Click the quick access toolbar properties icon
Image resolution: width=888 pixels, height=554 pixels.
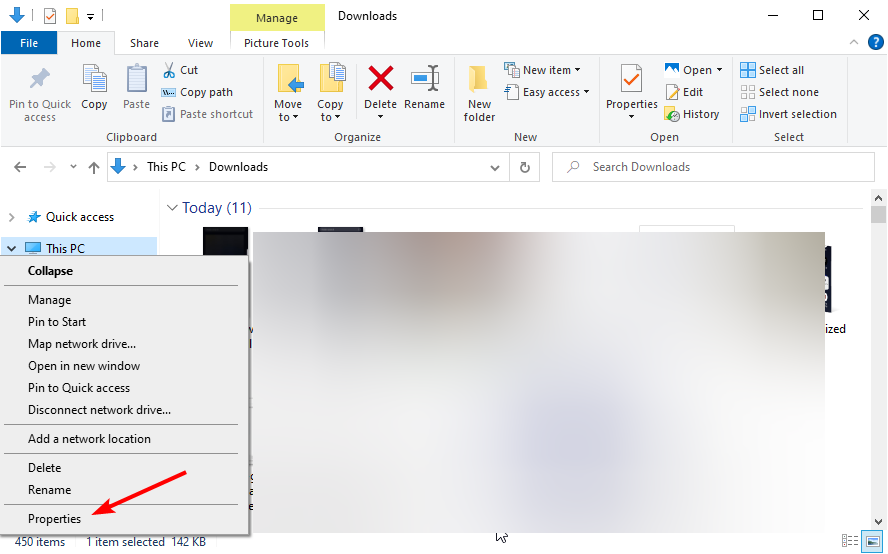tap(50, 16)
